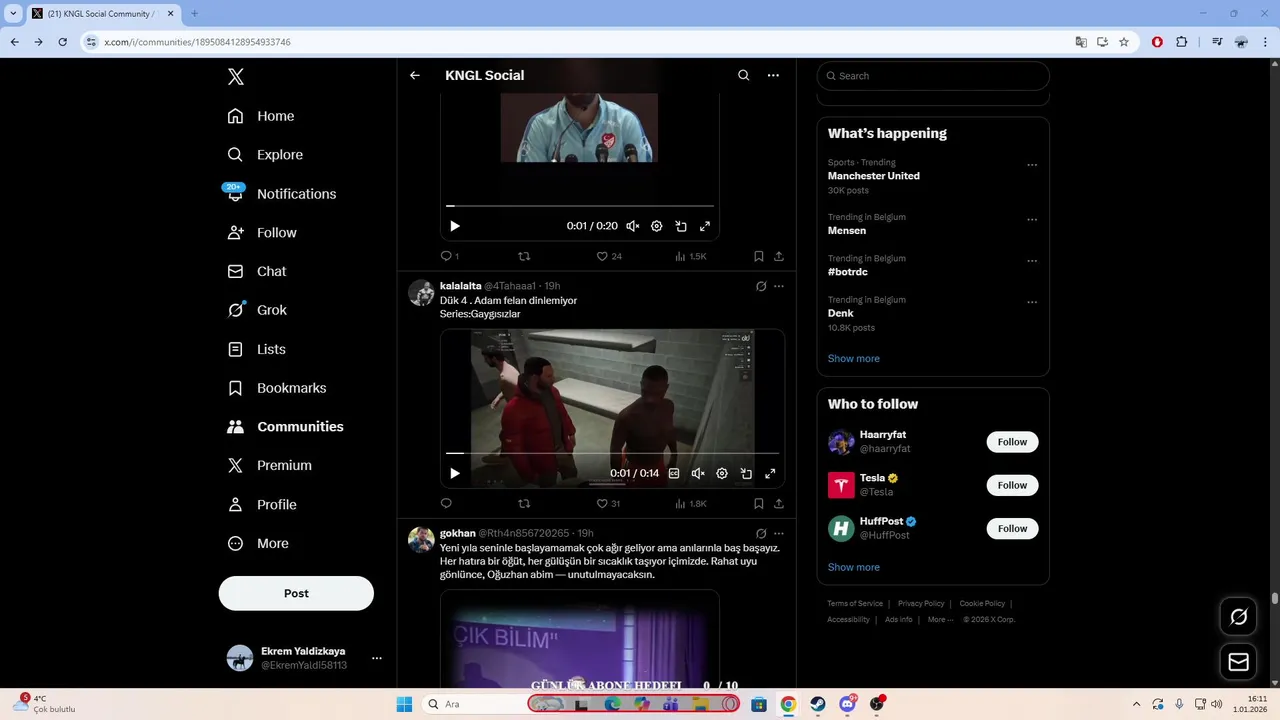Screen dimensions: 1280x720
Task: Follow Tesla
Action: click(1012, 485)
